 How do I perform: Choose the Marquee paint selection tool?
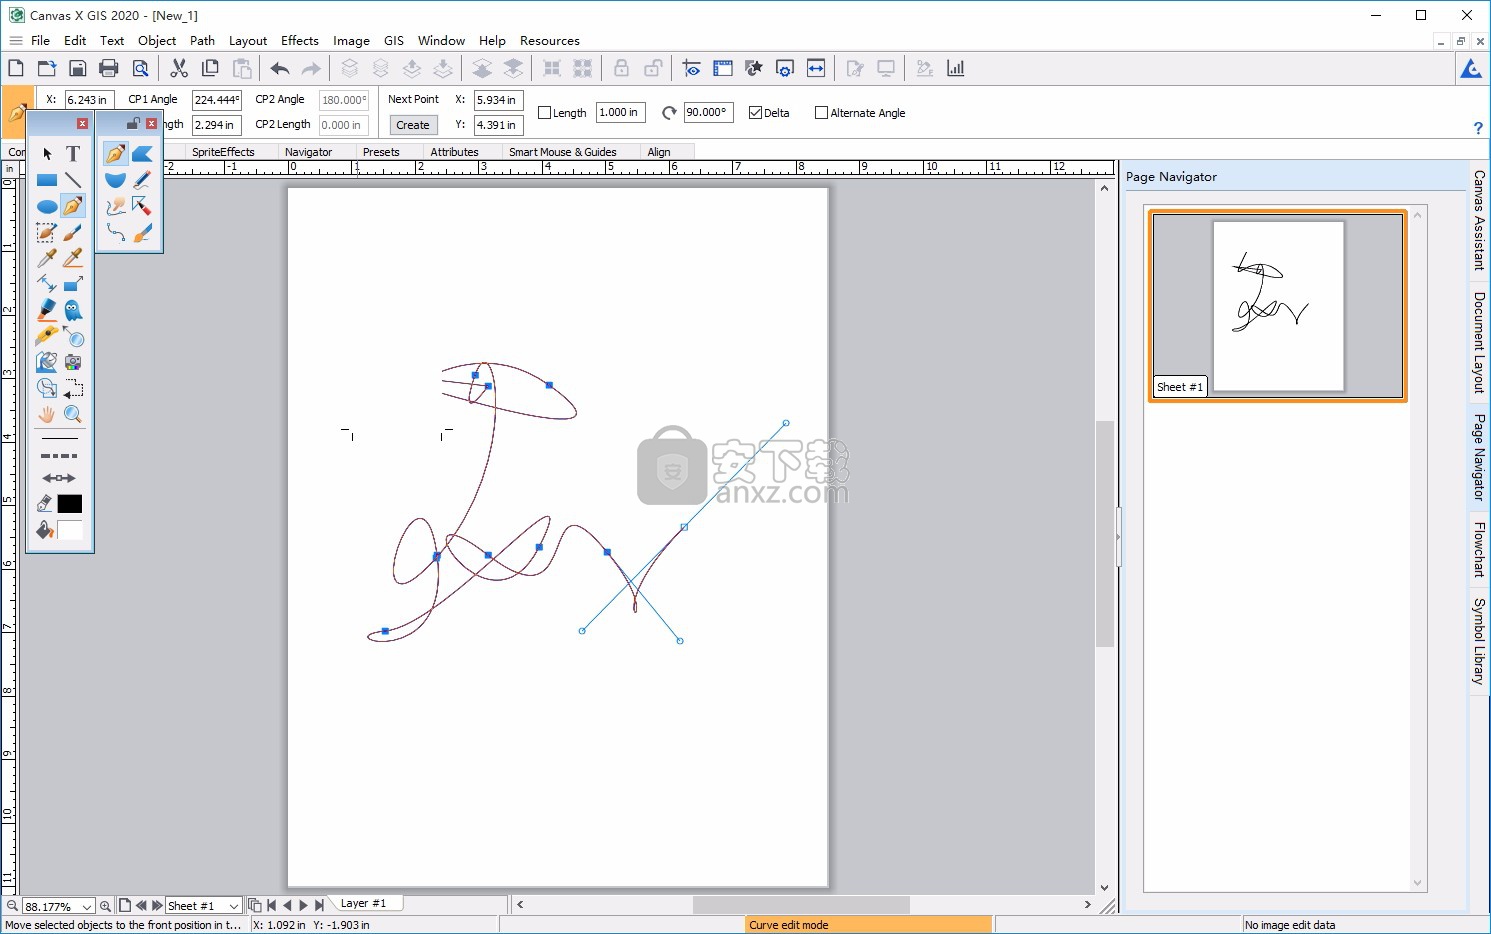tap(47, 232)
